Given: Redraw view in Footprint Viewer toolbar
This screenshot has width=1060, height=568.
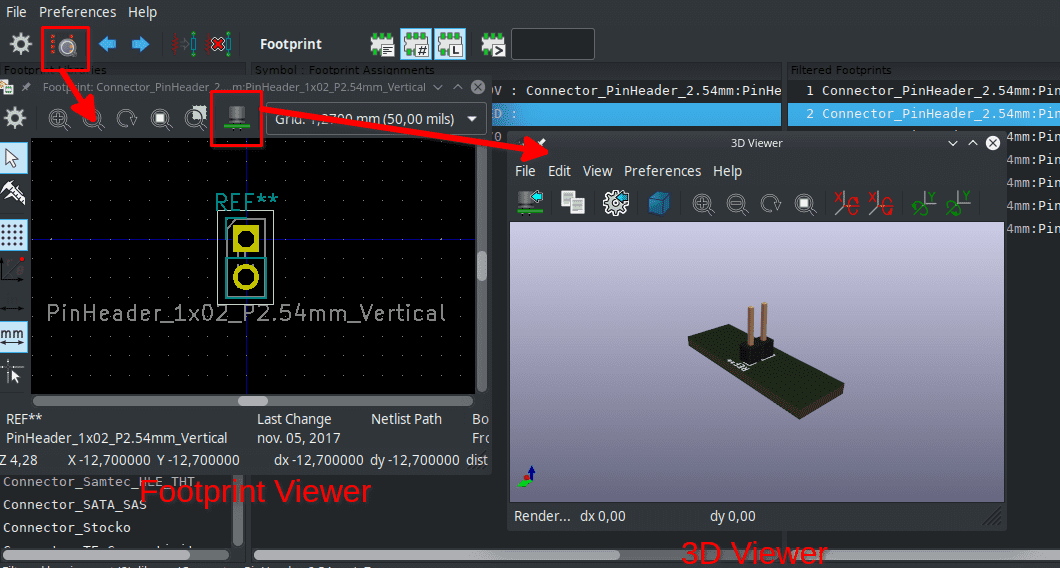Looking at the screenshot, I should coord(126,118).
